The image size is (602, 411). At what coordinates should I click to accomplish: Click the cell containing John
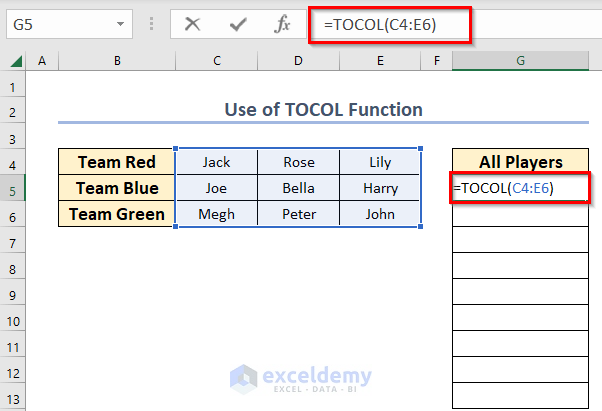pyautogui.click(x=380, y=214)
